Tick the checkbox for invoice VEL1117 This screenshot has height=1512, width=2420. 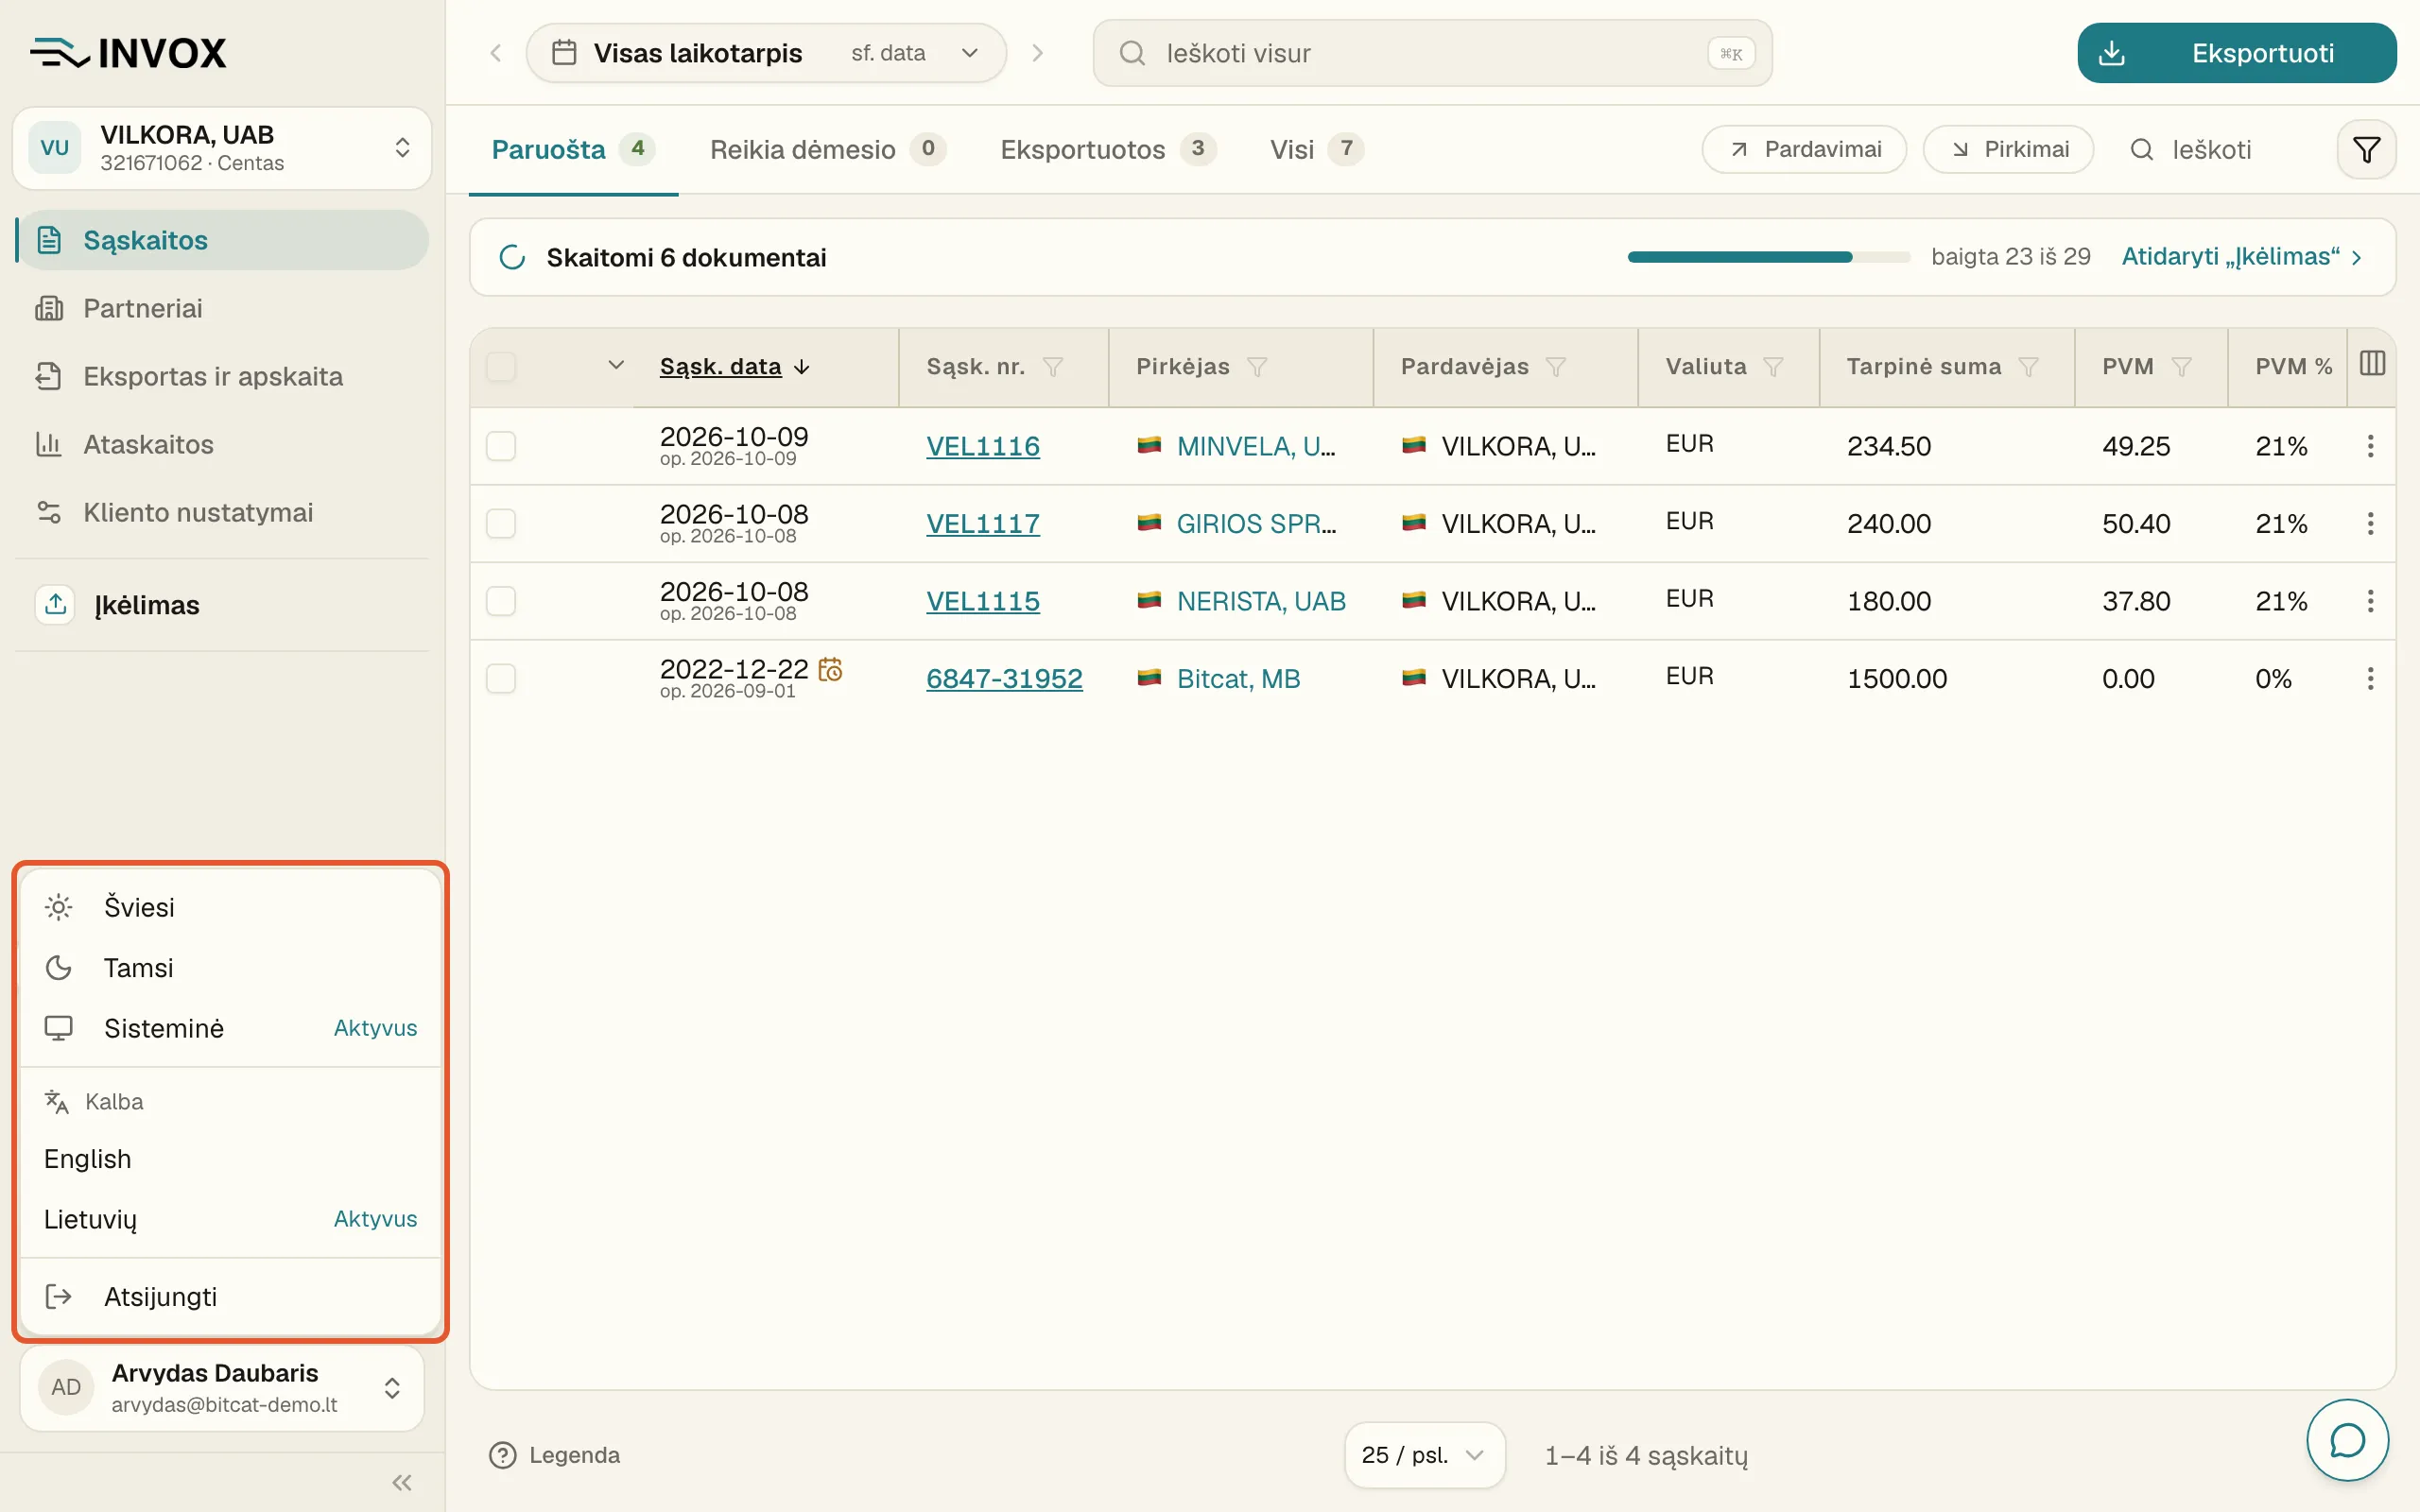click(501, 524)
